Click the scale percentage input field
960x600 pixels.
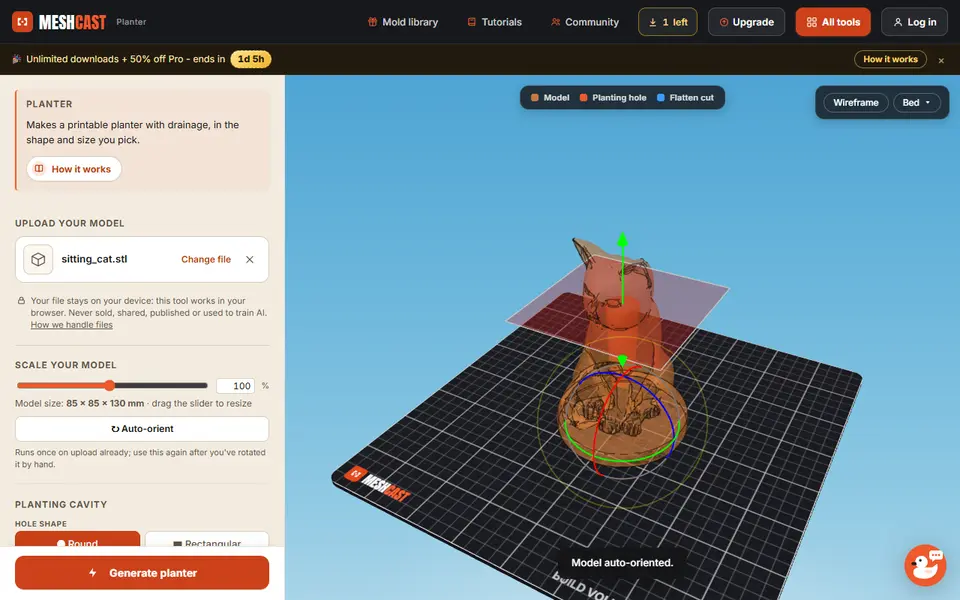pyautogui.click(x=235, y=386)
